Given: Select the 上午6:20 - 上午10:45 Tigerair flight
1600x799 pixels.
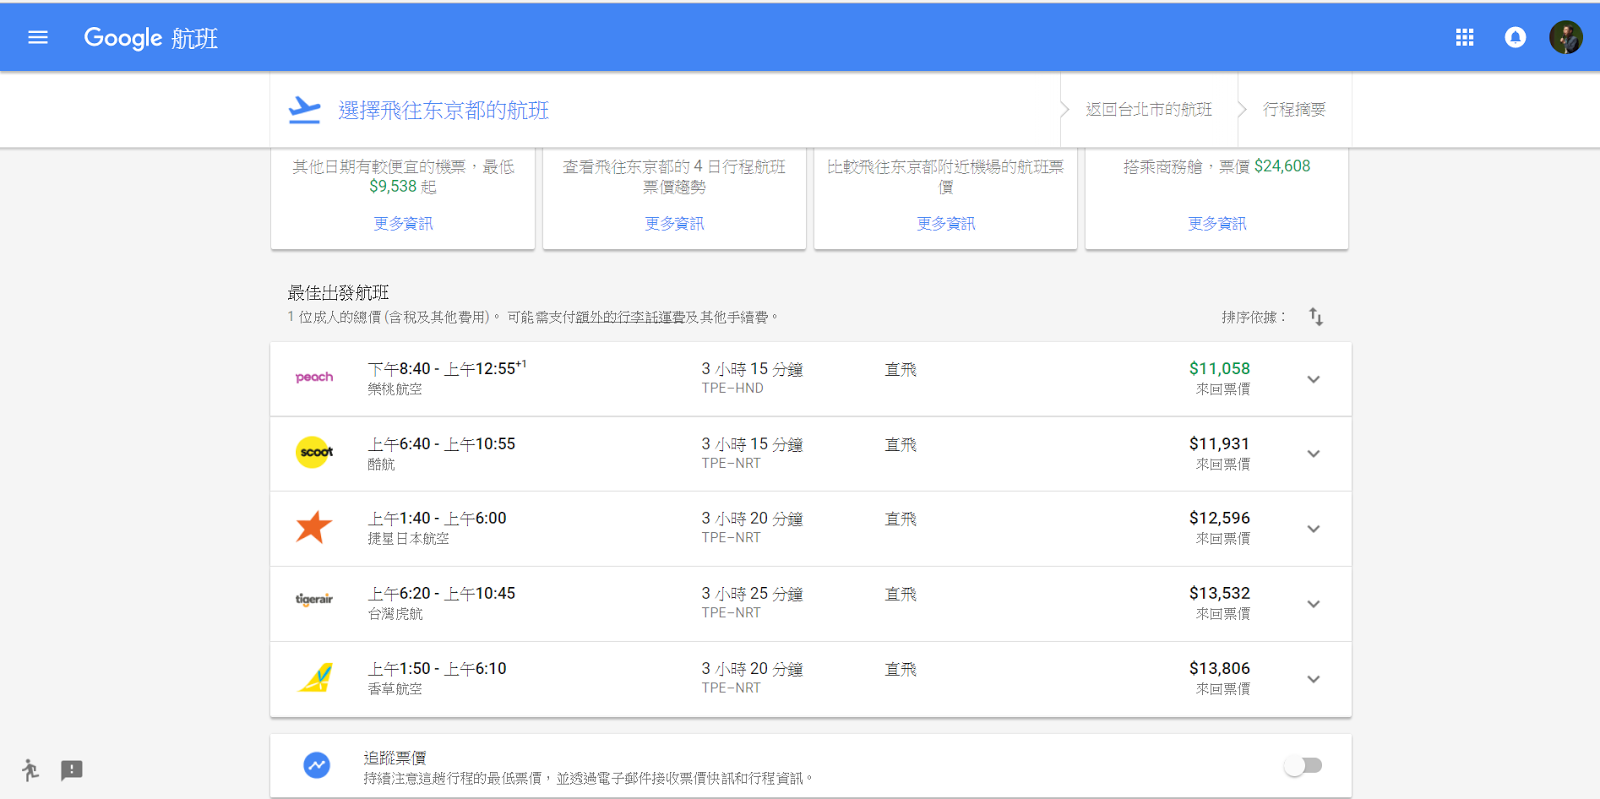Looking at the screenshot, I should coord(811,604).
